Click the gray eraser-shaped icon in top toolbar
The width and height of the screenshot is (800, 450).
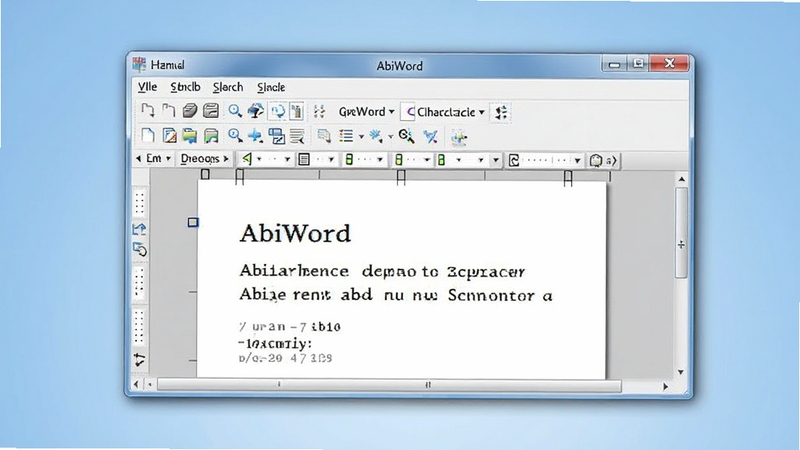pyautogui.click(x=190, y=111)
